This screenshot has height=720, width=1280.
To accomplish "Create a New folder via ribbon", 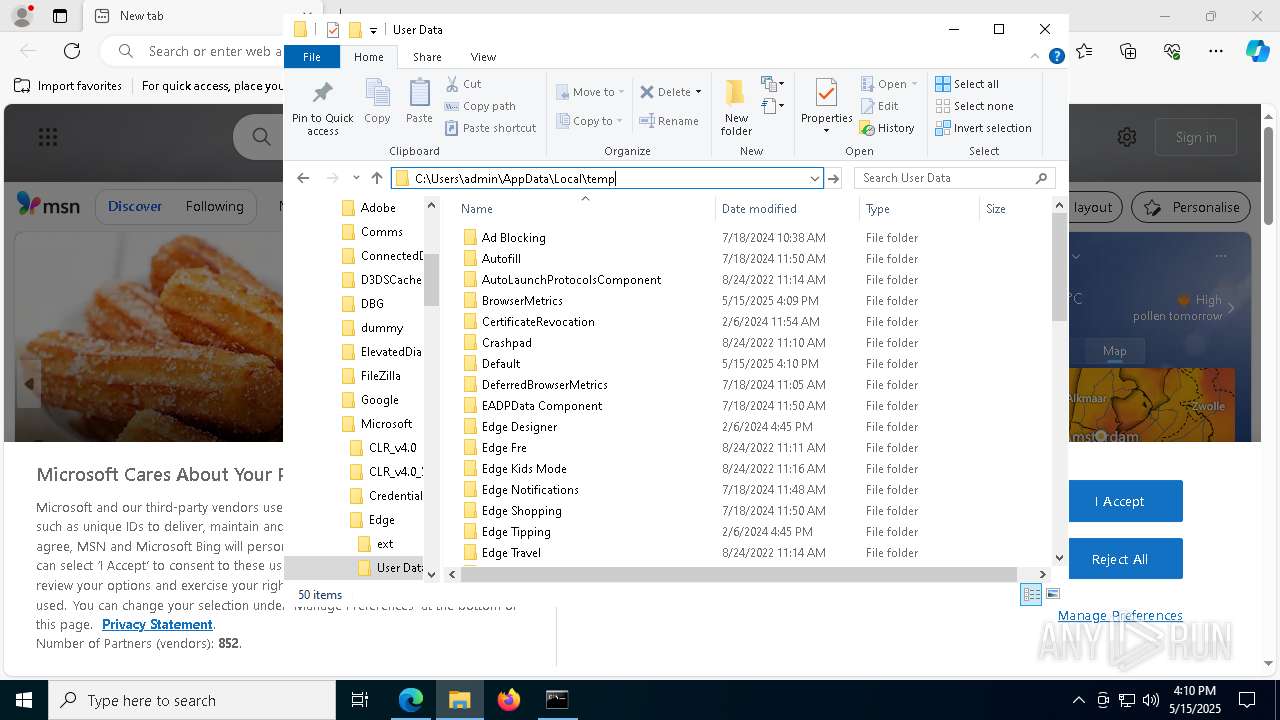I will pyautogui.click(x=736, y=107).
